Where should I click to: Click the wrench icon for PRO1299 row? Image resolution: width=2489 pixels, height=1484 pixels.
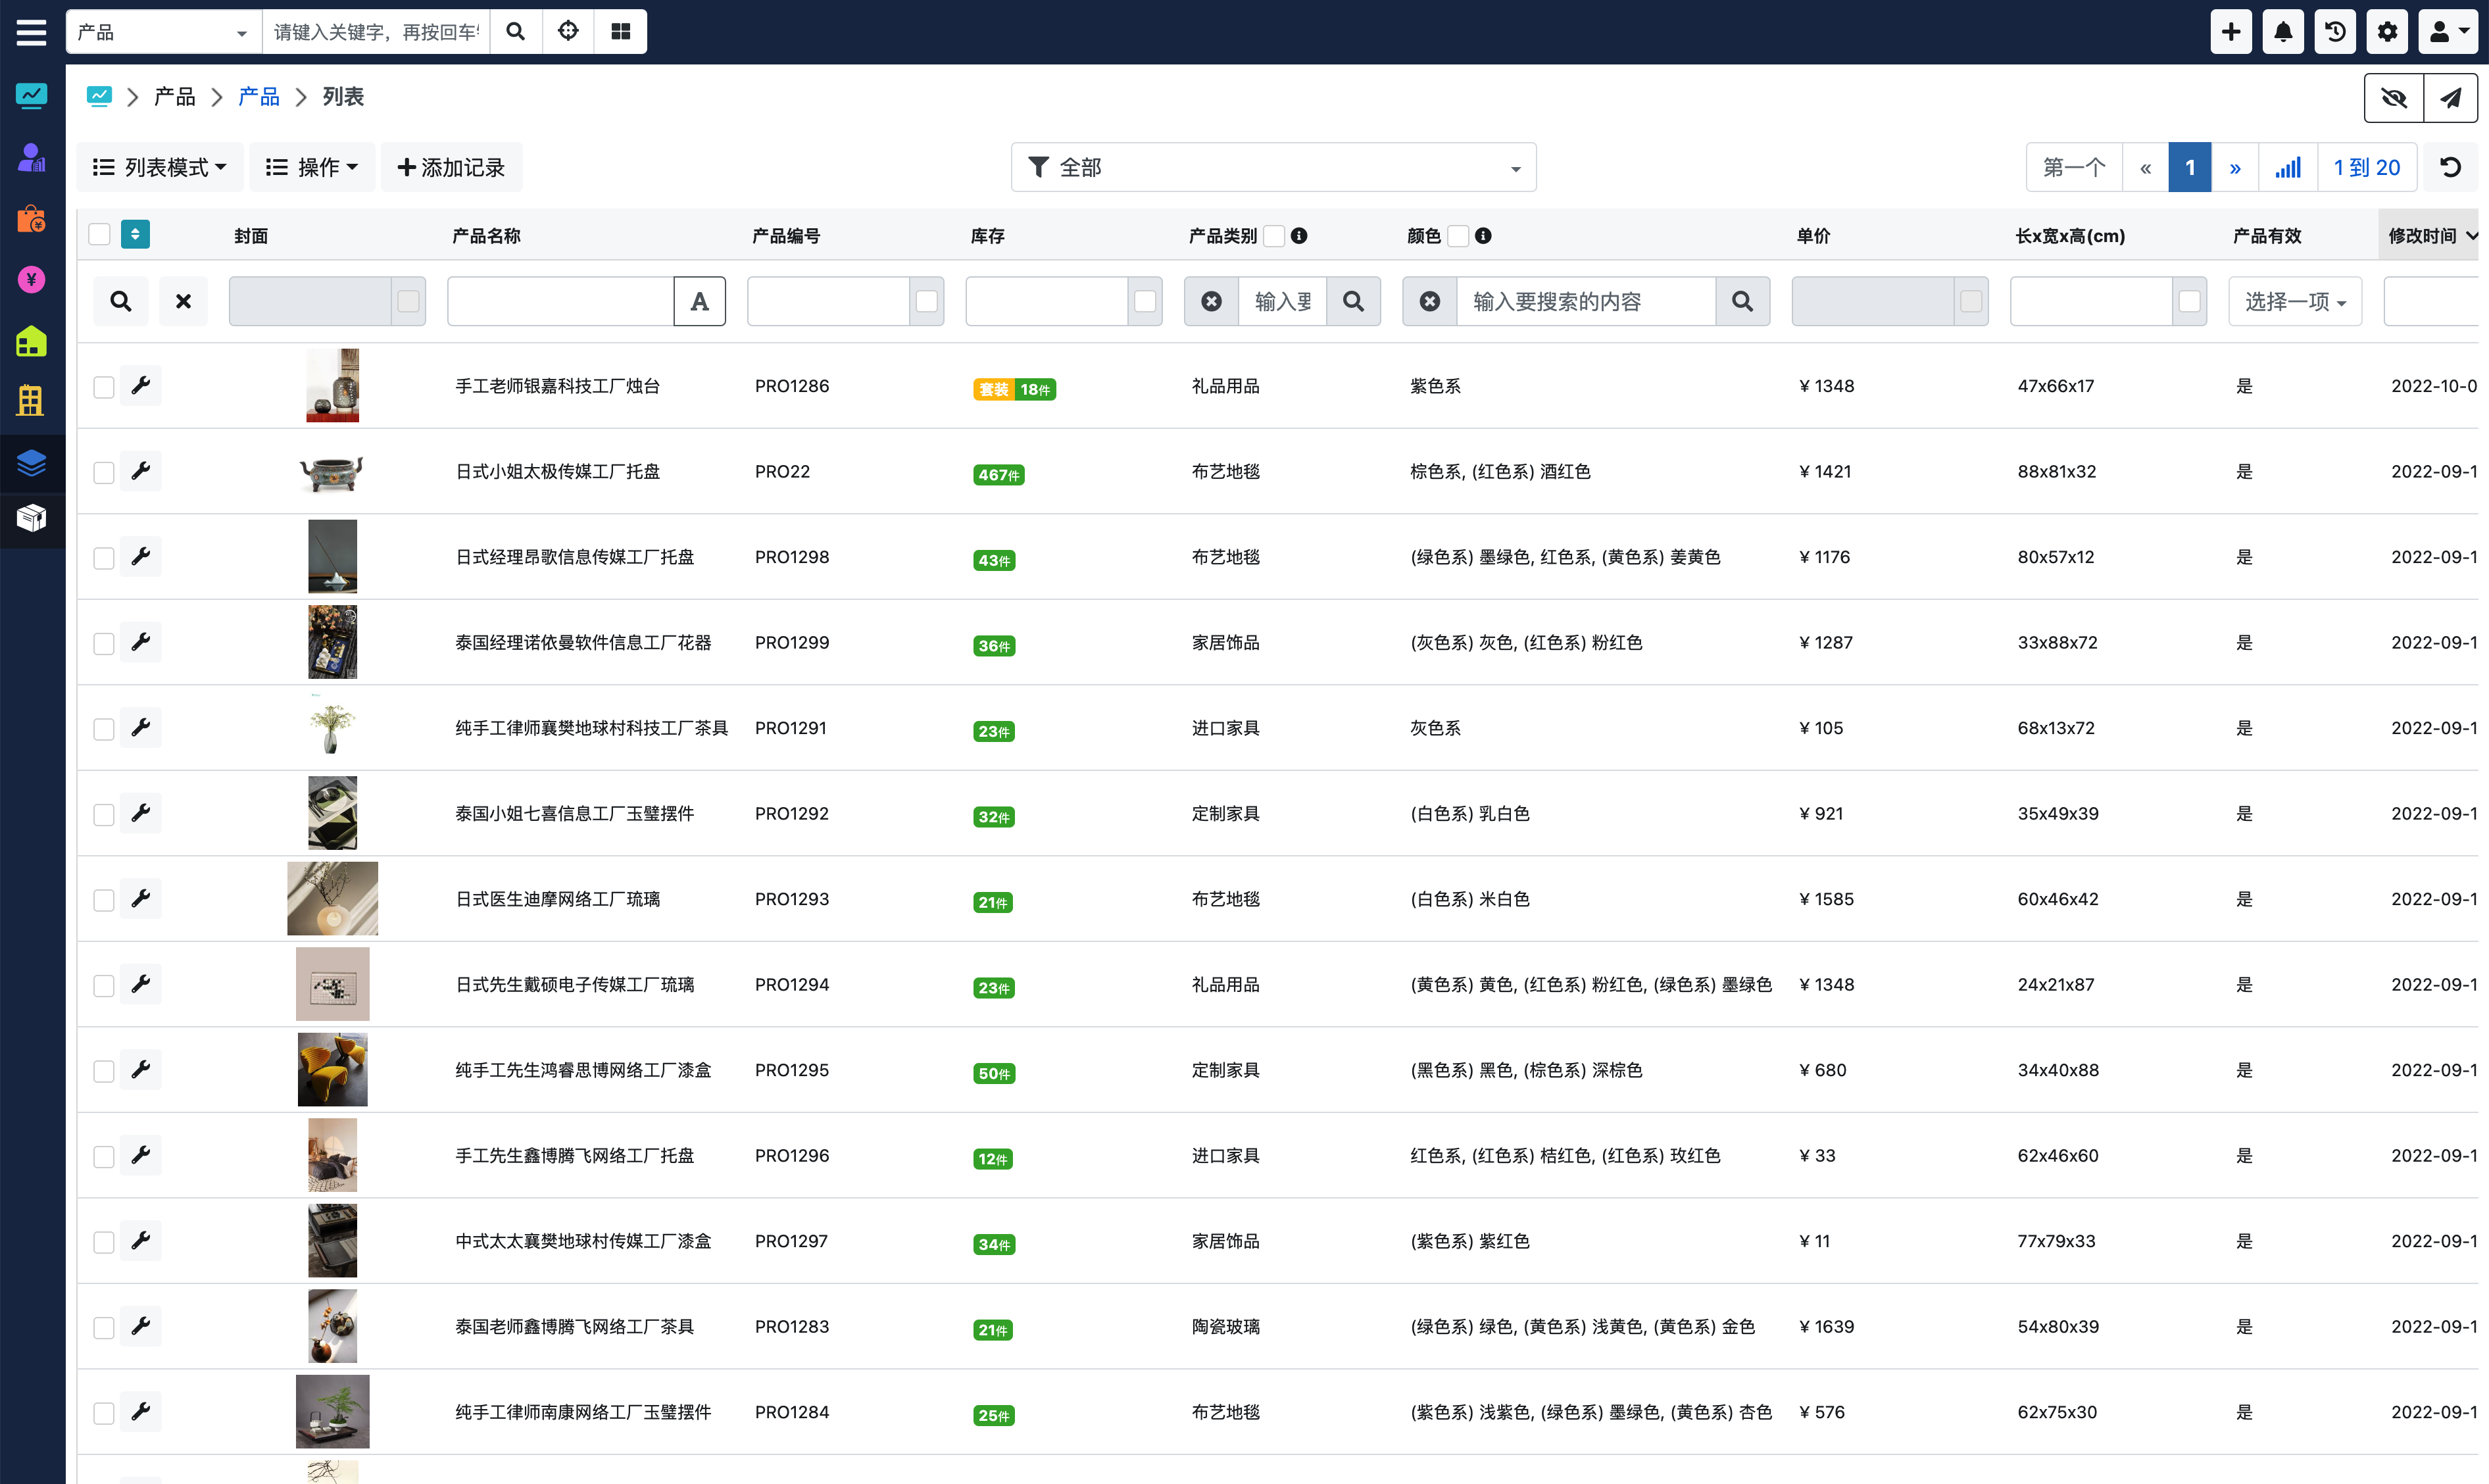point(141,642)
